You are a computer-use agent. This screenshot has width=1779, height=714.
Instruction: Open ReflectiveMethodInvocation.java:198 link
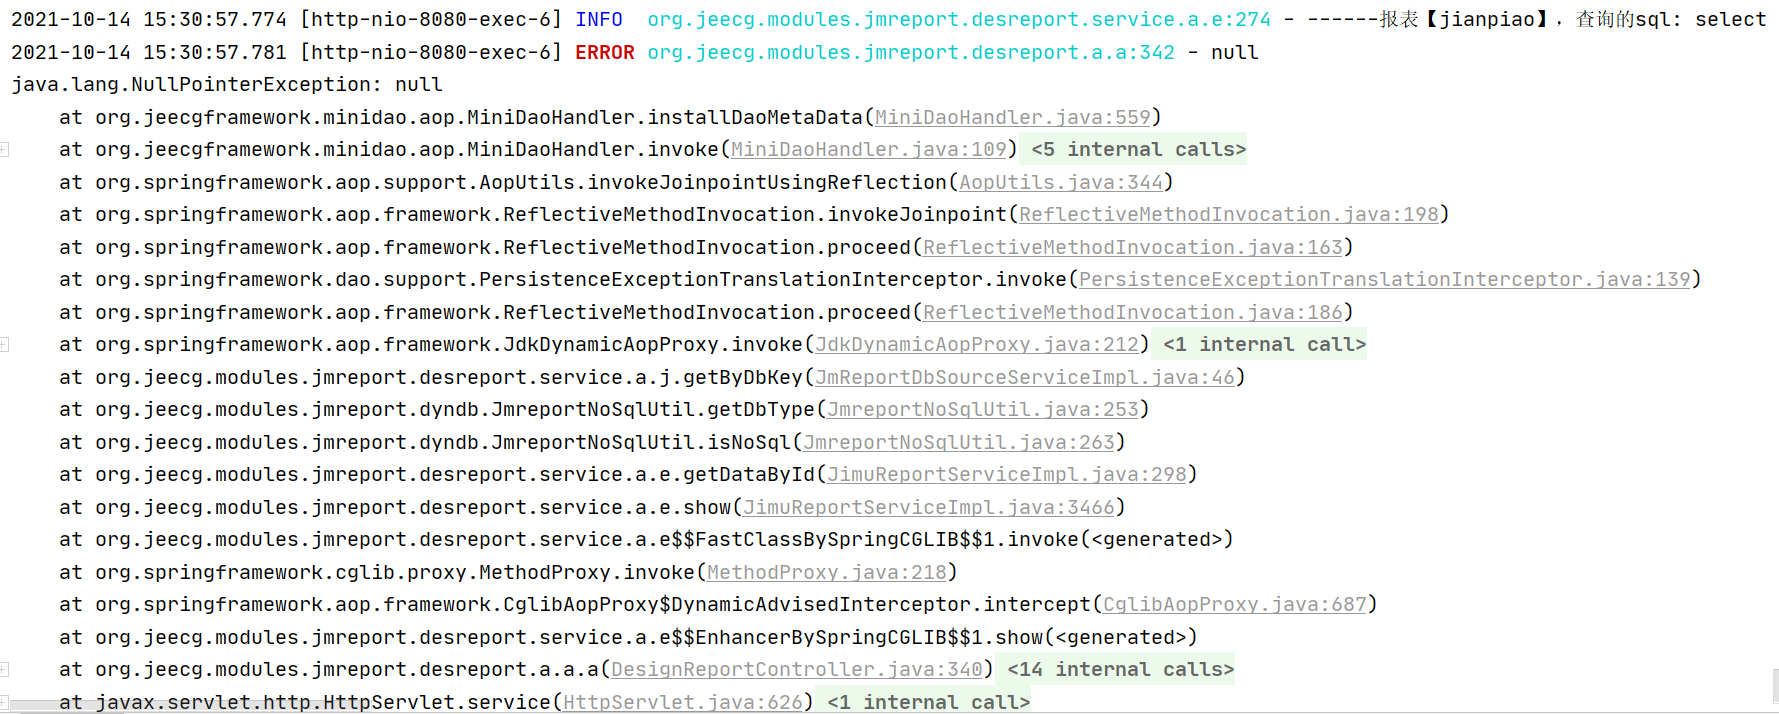pyautogui.click(x=1229, y=214)
